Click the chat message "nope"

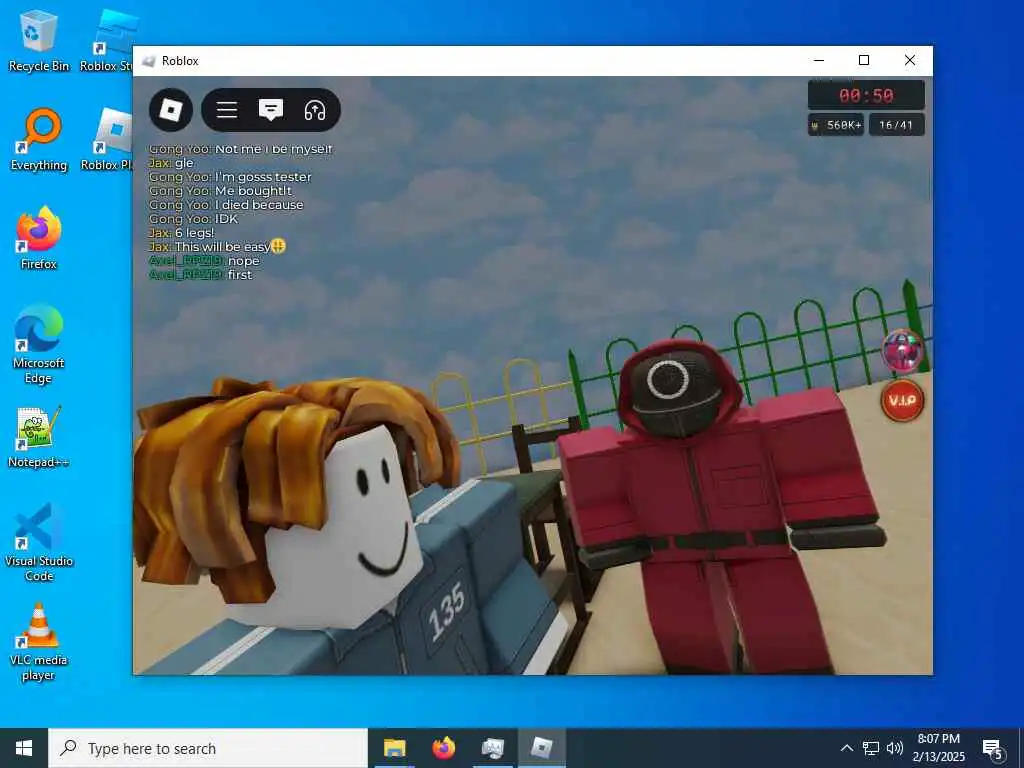pyautogui.click(x=204, y=261)
